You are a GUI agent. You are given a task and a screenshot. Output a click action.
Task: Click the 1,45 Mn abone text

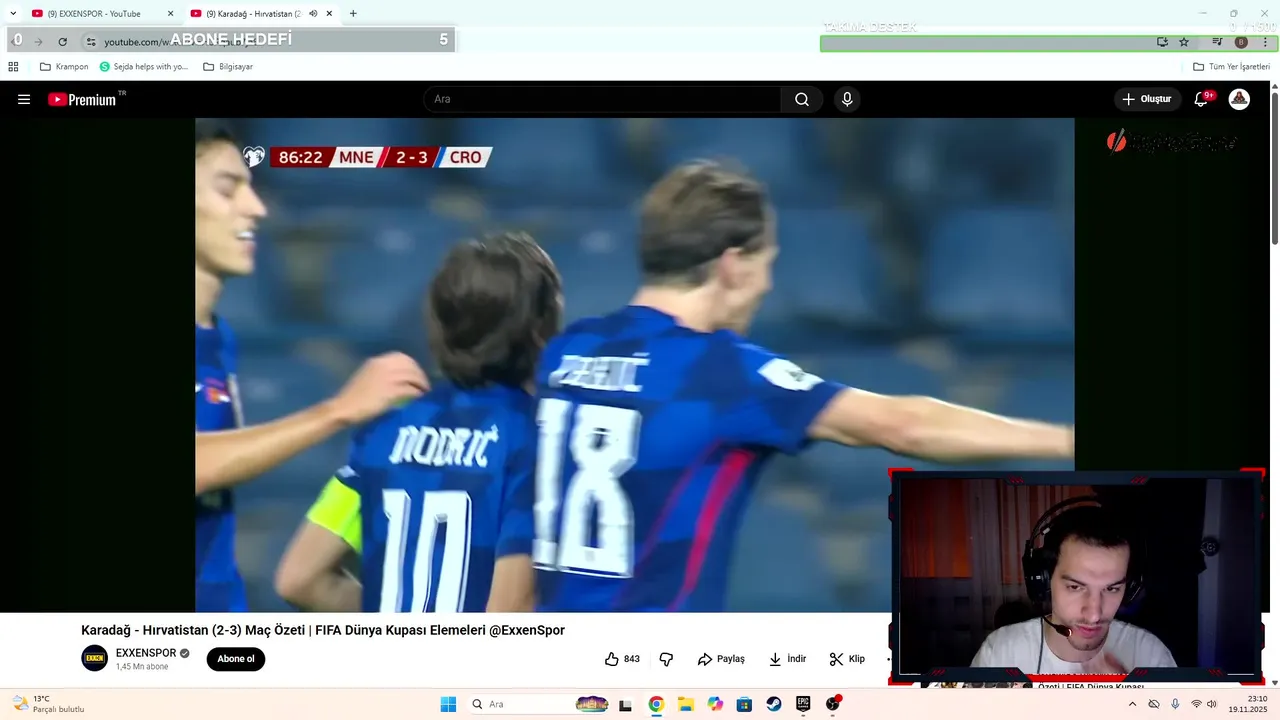142,667
